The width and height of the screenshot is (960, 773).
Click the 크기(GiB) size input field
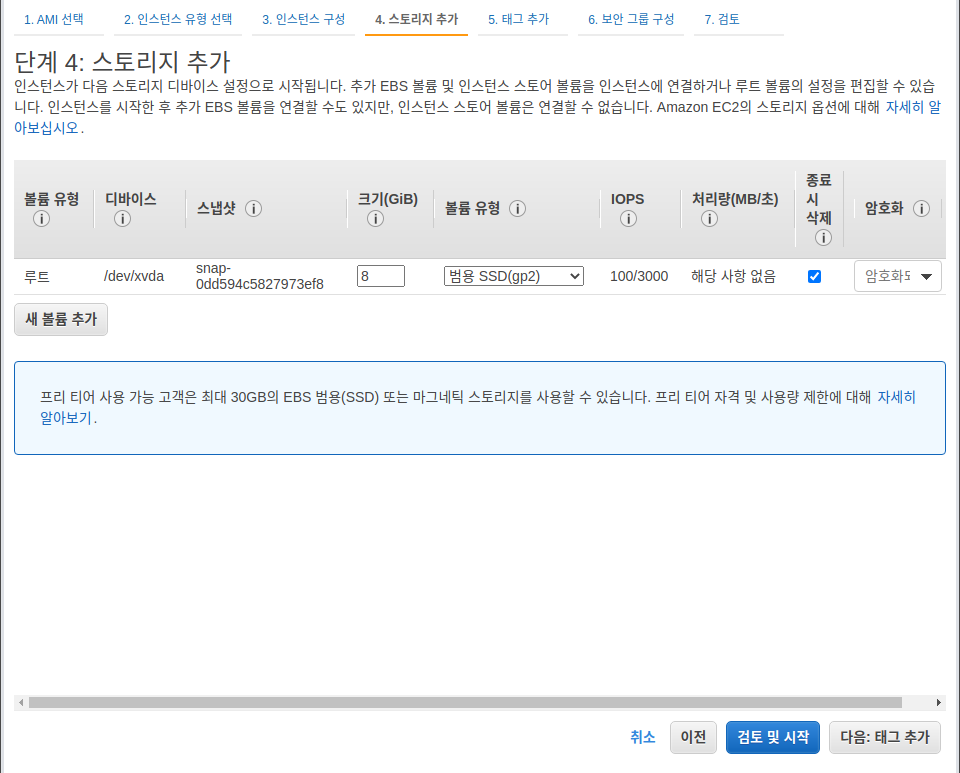tap(381, 276)
